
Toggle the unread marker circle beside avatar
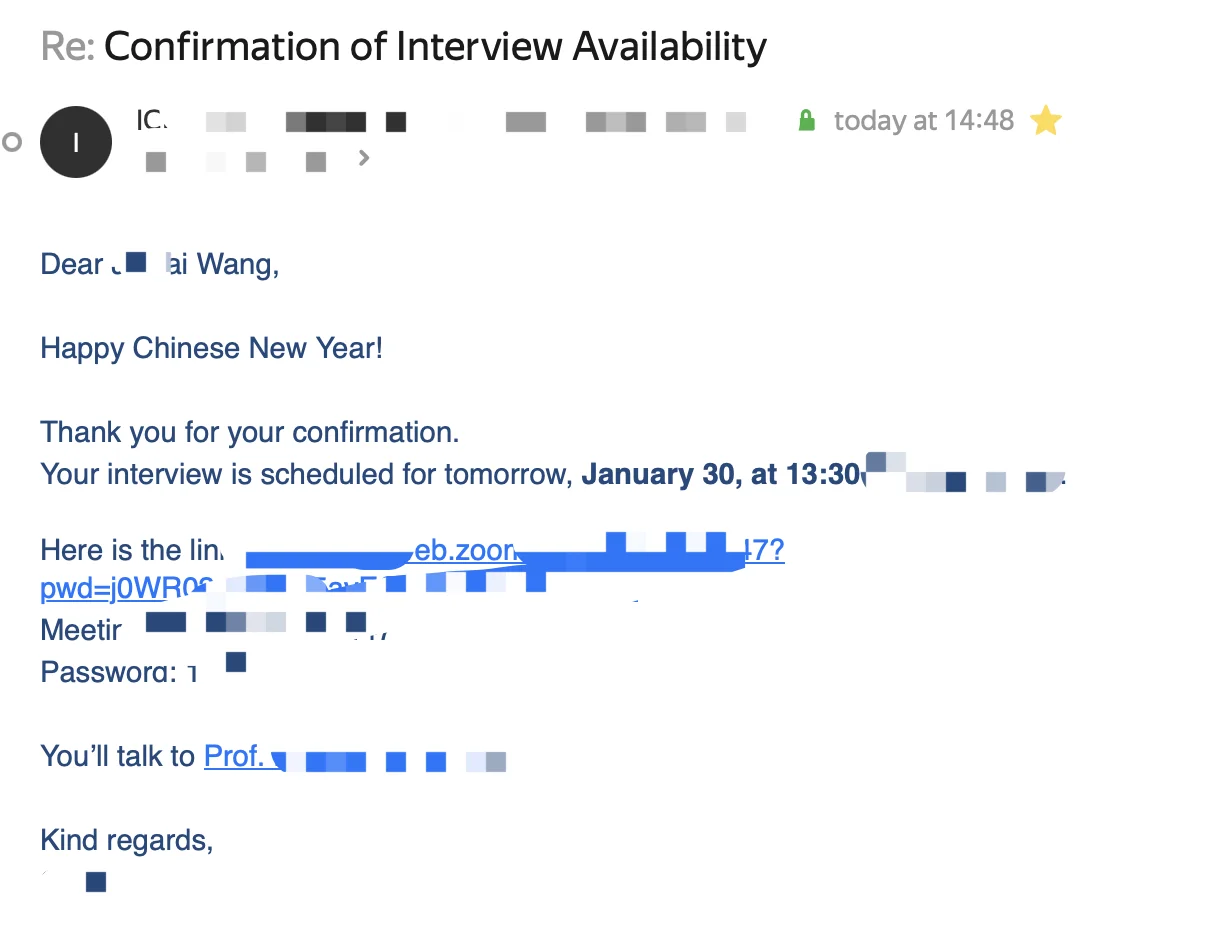coord(12,142)
